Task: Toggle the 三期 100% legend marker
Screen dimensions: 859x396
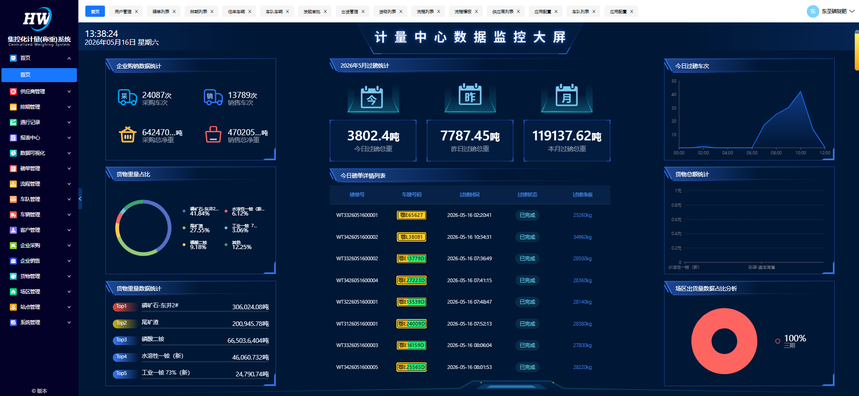Action: 777,341
